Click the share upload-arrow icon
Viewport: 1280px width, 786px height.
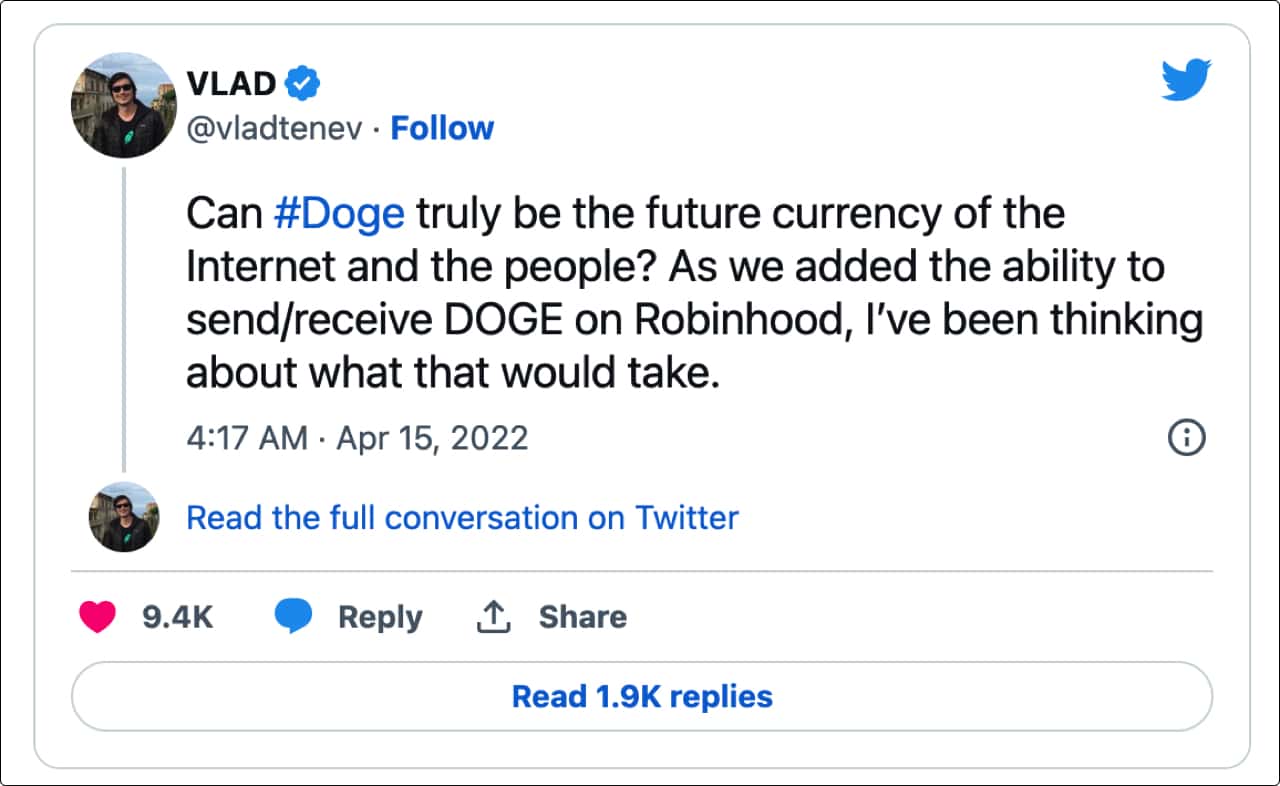(x=492, y=616)
